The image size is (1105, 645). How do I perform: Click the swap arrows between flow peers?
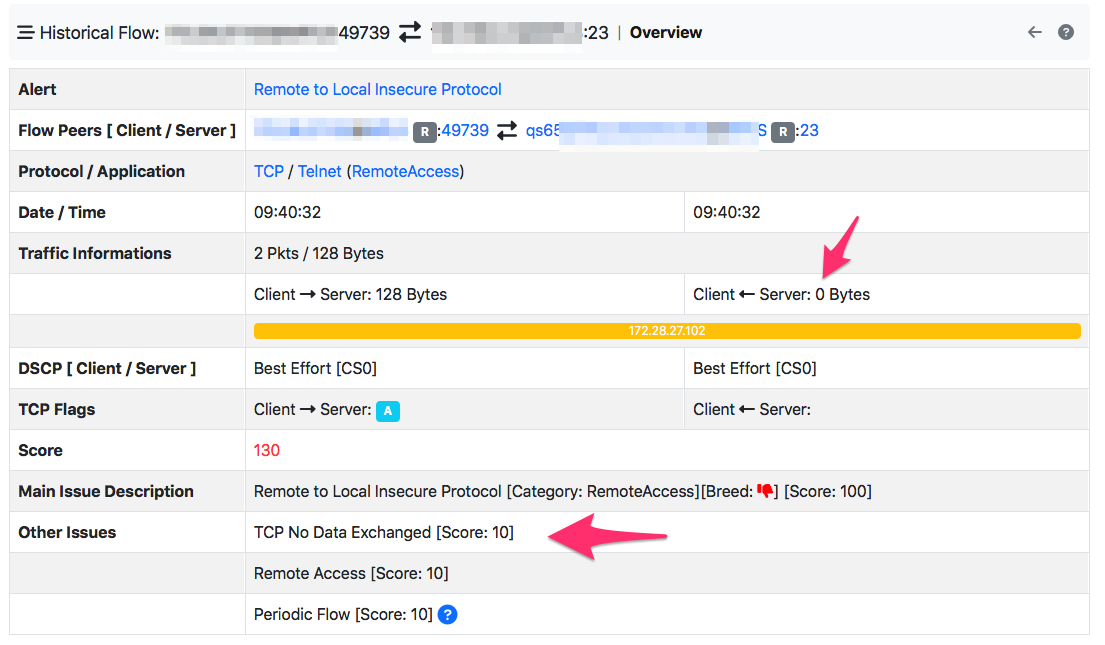click(x=507, y=130)
